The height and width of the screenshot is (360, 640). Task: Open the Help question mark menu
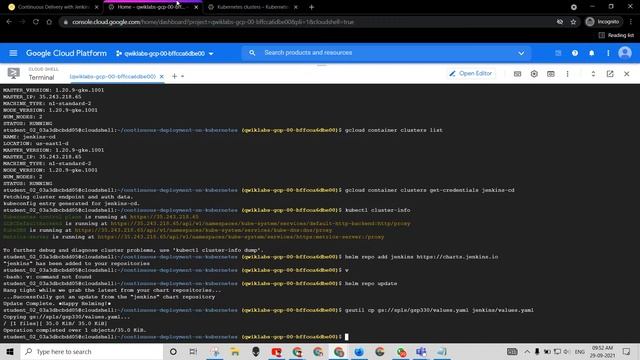click(x=575, y=53)
